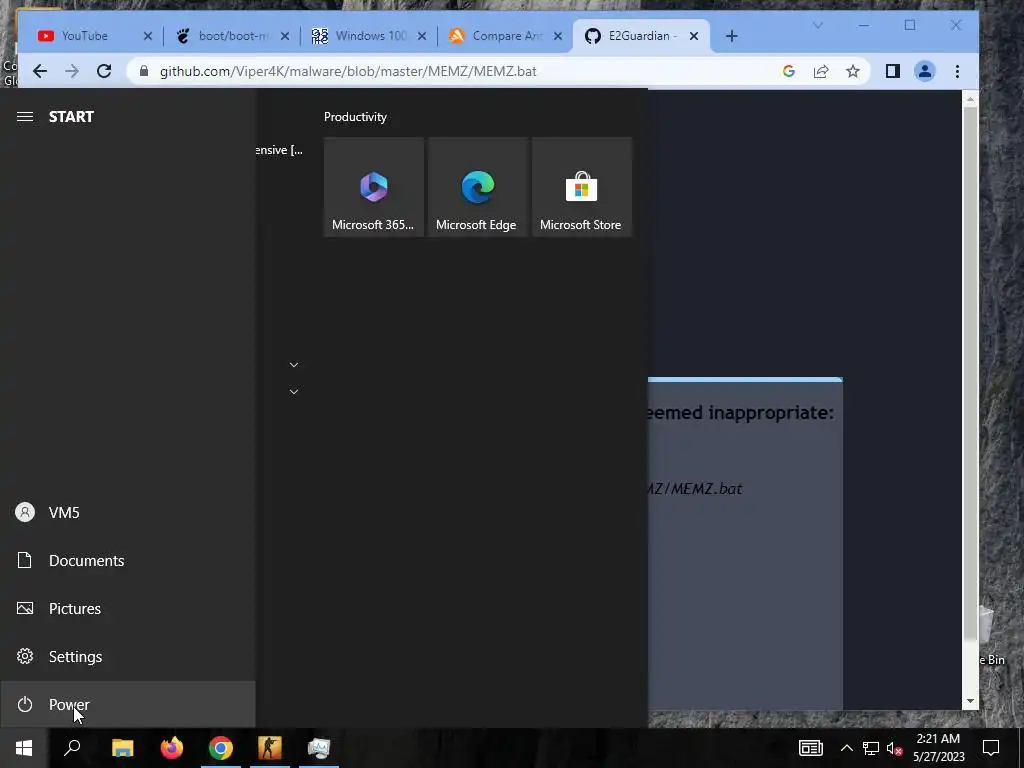The height and width of the screenshot is (768, 1024).
Task: Open the VM5 user account menu
Action: [127, 513]
